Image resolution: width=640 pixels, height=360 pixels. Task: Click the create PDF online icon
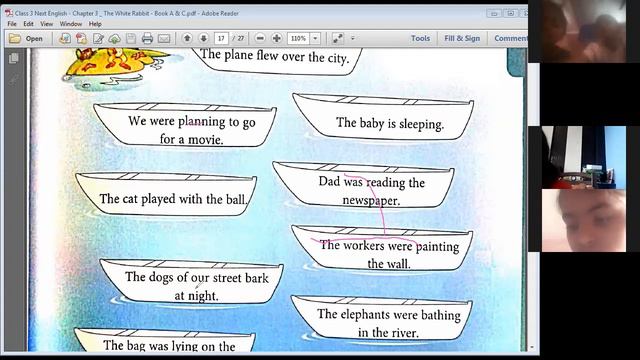(82, 39)
